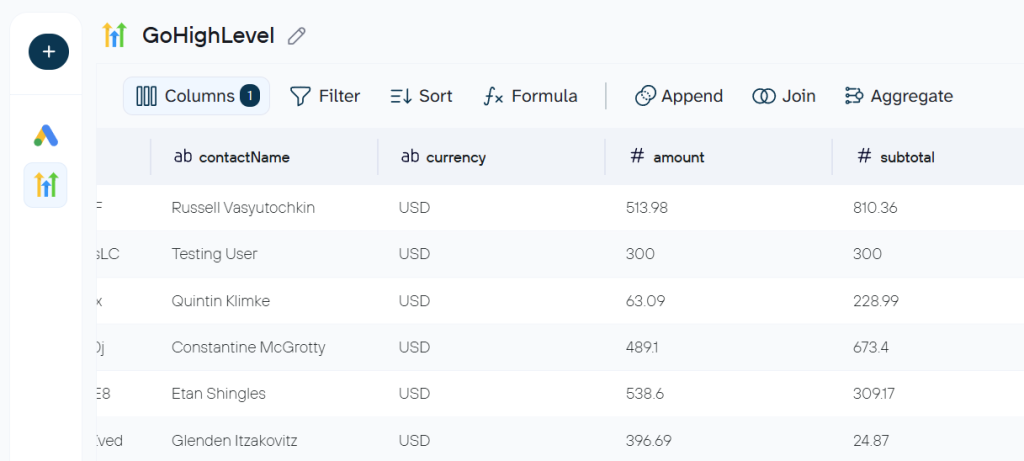
Task: Click USD in Constantine McGrotty row
Action: coord(415,347)
